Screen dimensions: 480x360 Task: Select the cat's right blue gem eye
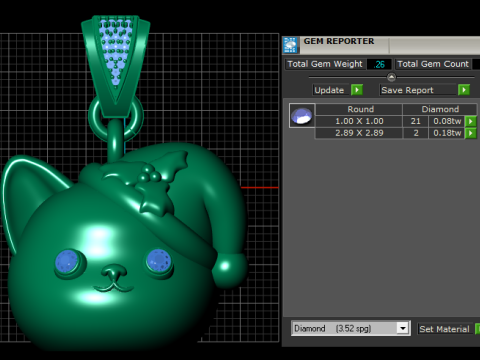click(159, 261)
